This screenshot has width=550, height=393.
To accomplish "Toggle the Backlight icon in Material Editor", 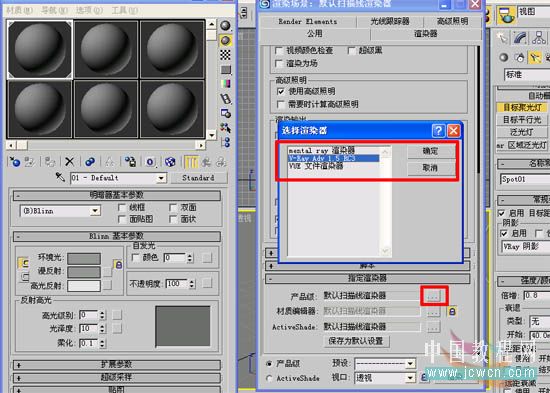I will pos(225,40).
